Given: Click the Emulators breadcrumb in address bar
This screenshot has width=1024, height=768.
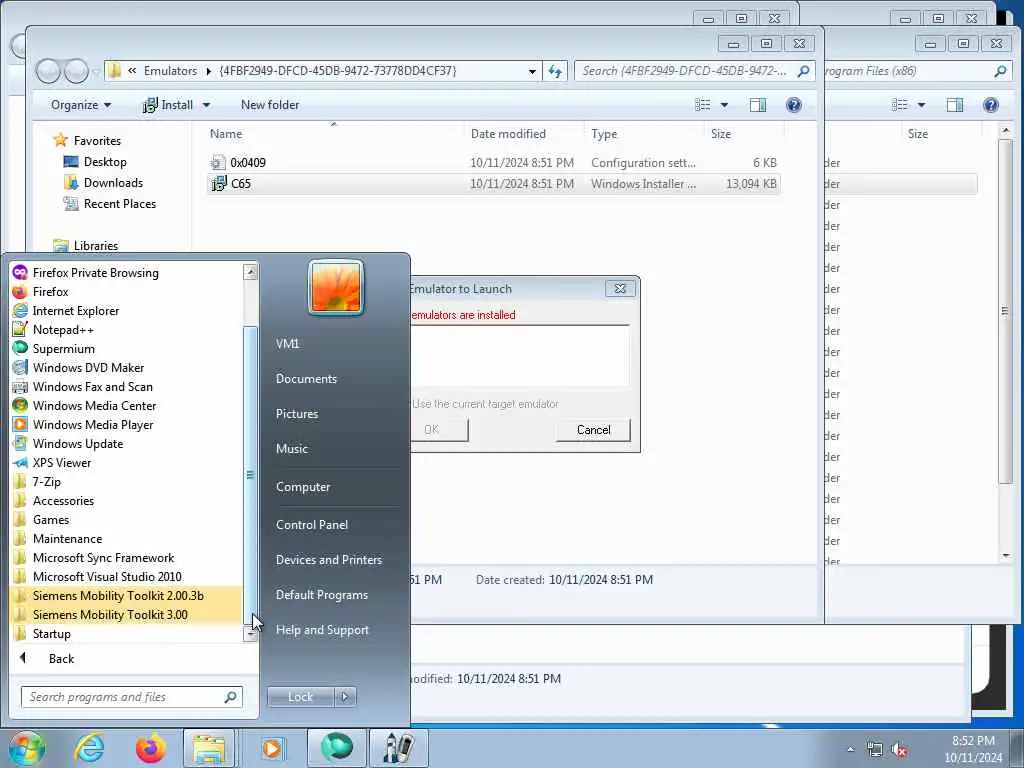Looking at the screenshot, I should (170, 71).
